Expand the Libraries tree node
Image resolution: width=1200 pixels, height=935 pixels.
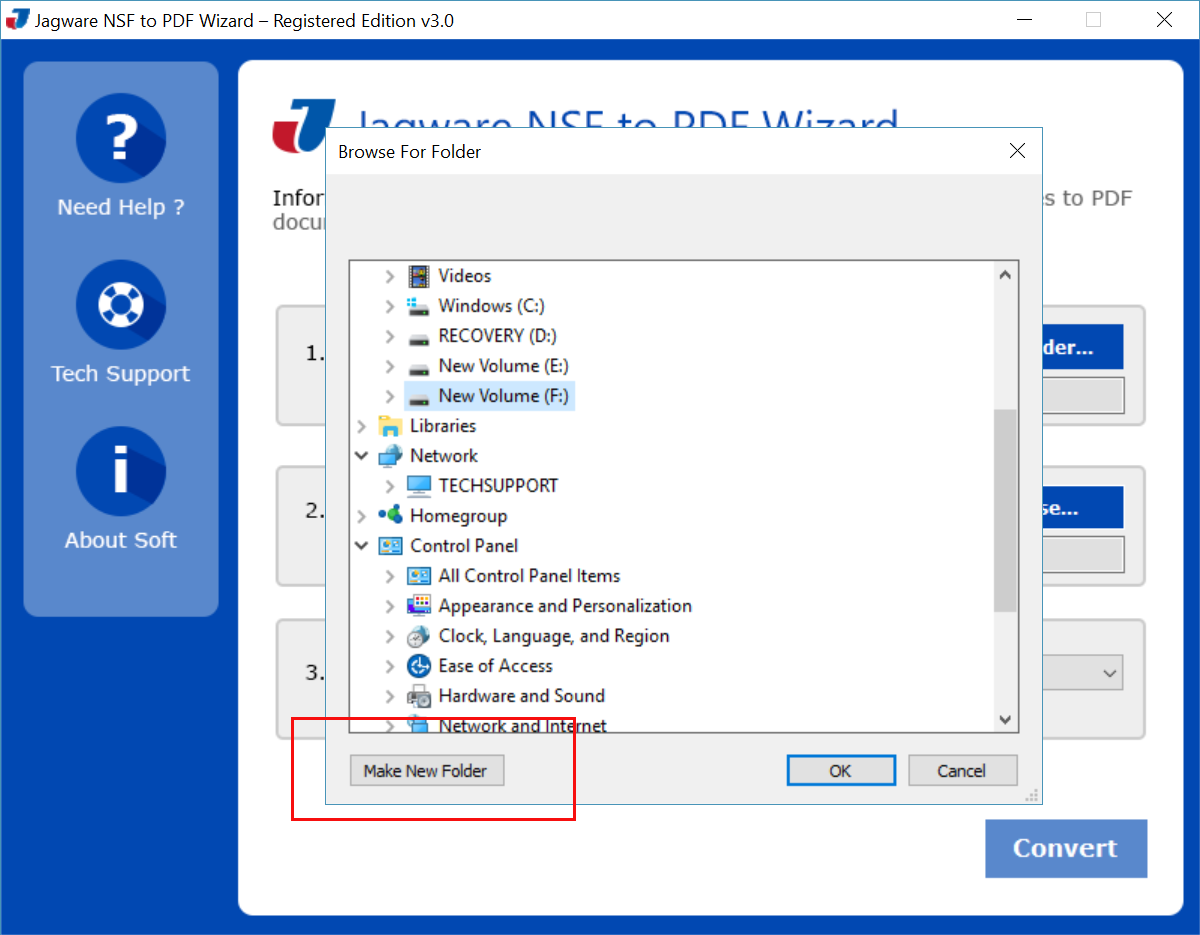point(361,426)
